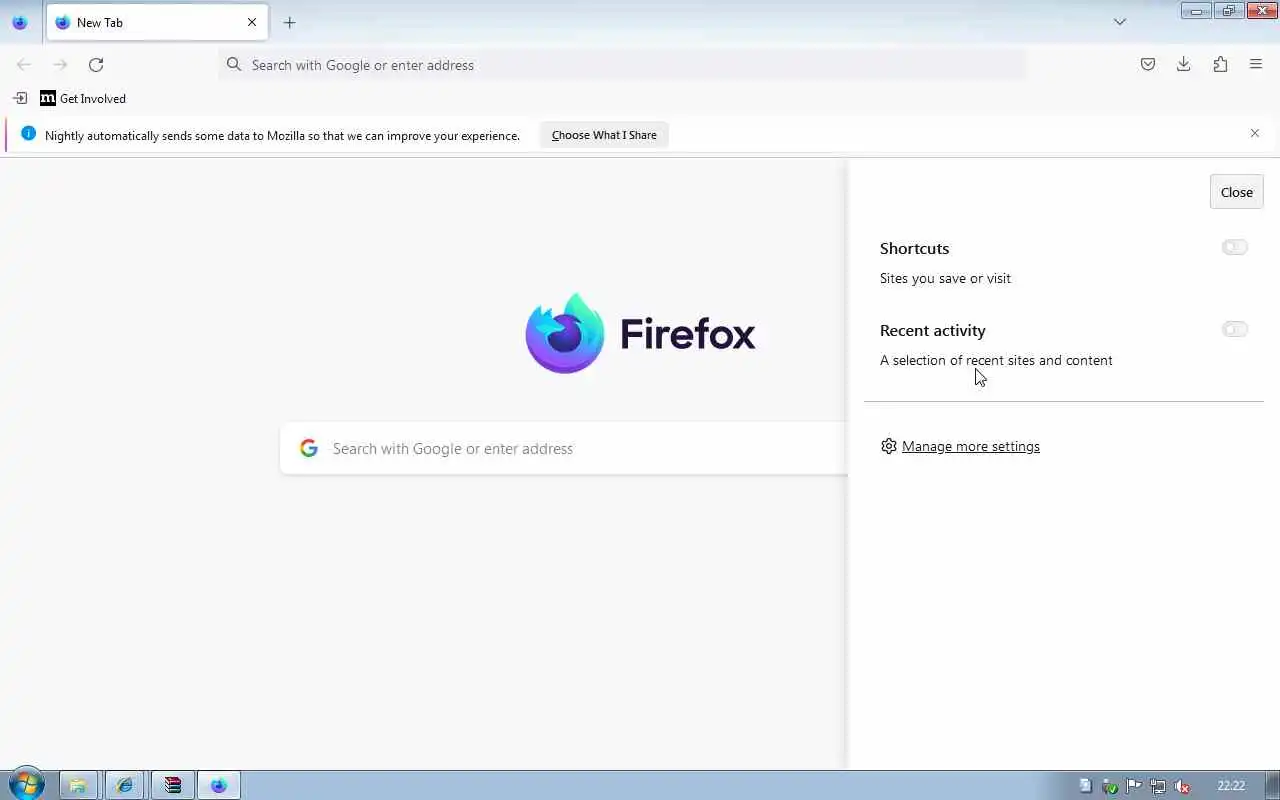Open Windows Explorer from the taskbar
This screenshot has height=800, width=1280.
point(78,785)
